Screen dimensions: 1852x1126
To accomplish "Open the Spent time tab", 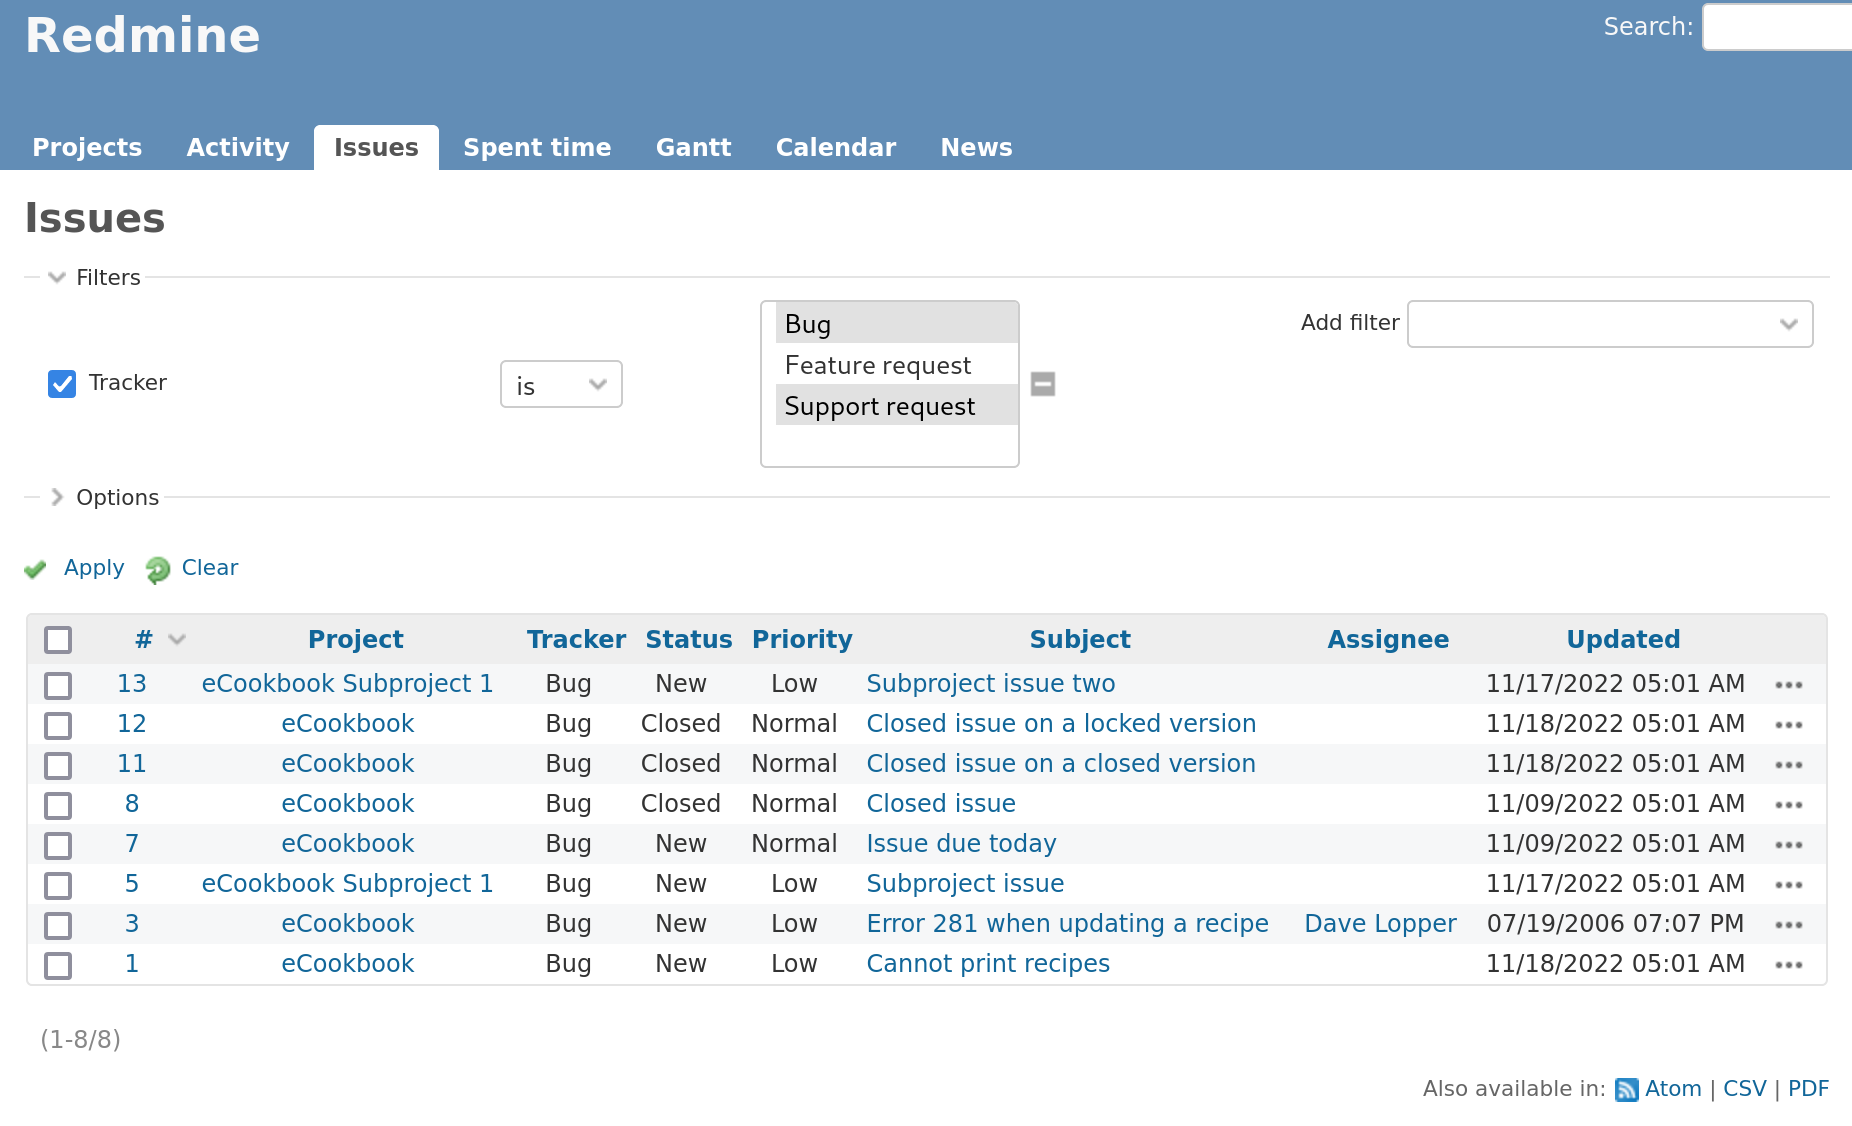I will [537, 147].
